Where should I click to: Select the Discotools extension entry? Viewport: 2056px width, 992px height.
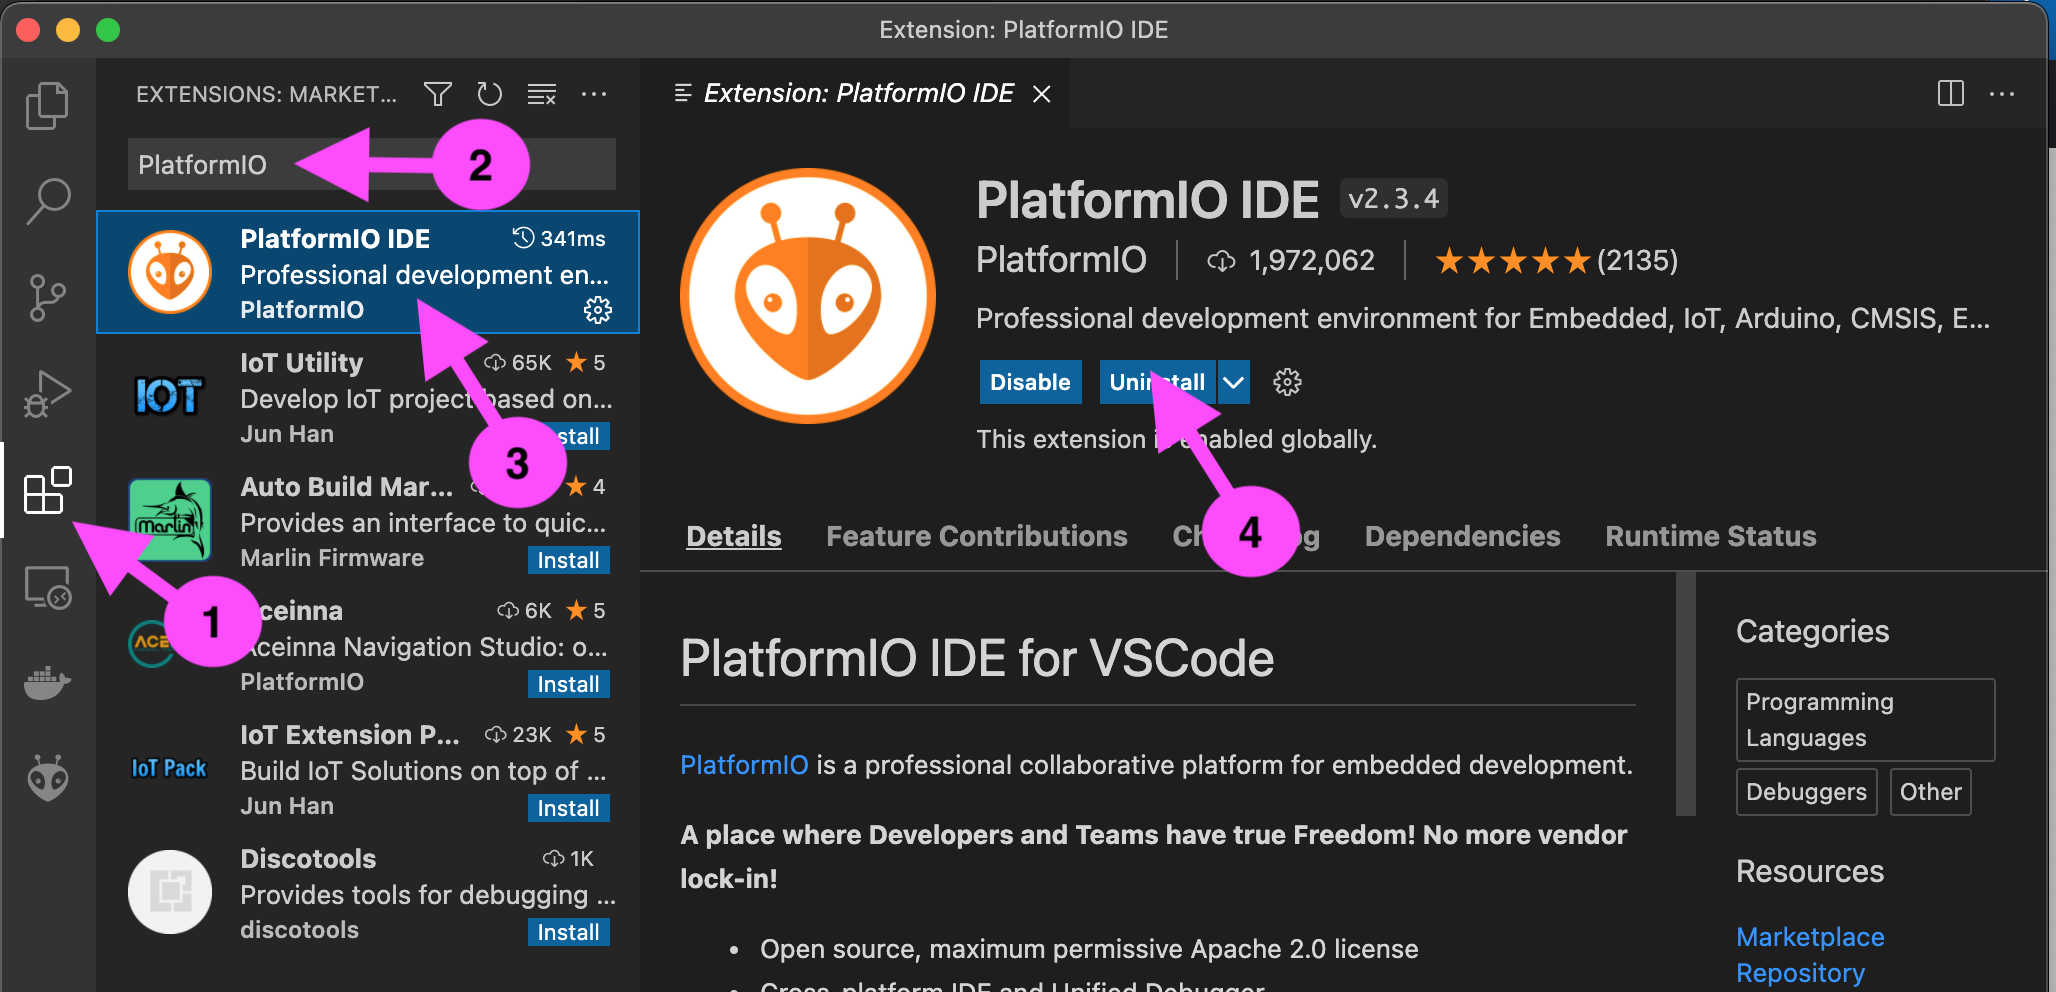tap(368, 893)
